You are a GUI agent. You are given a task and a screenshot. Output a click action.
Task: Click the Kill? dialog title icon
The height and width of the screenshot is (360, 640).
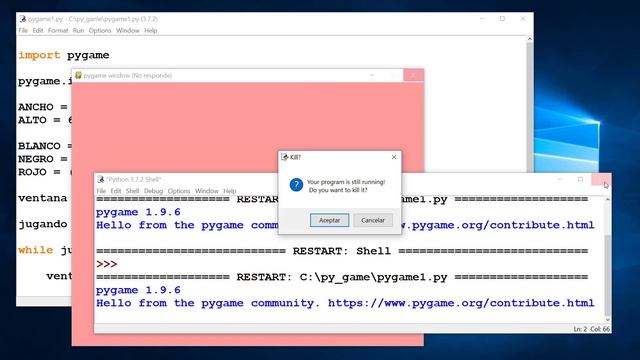pyautogui.click(x=284, y=157)
